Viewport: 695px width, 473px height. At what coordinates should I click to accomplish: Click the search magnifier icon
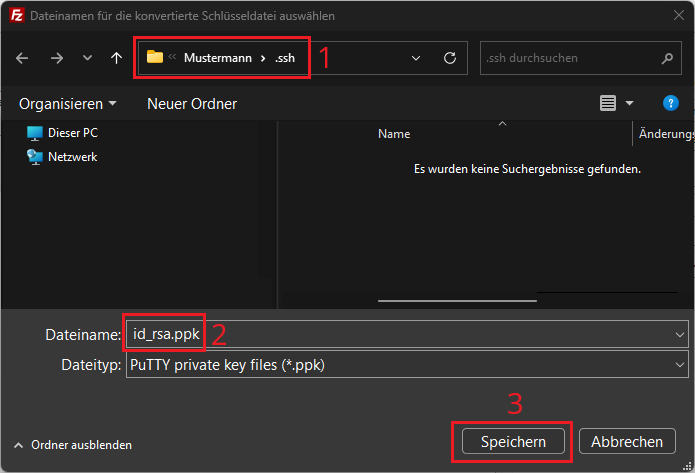[x=661, y=58]
